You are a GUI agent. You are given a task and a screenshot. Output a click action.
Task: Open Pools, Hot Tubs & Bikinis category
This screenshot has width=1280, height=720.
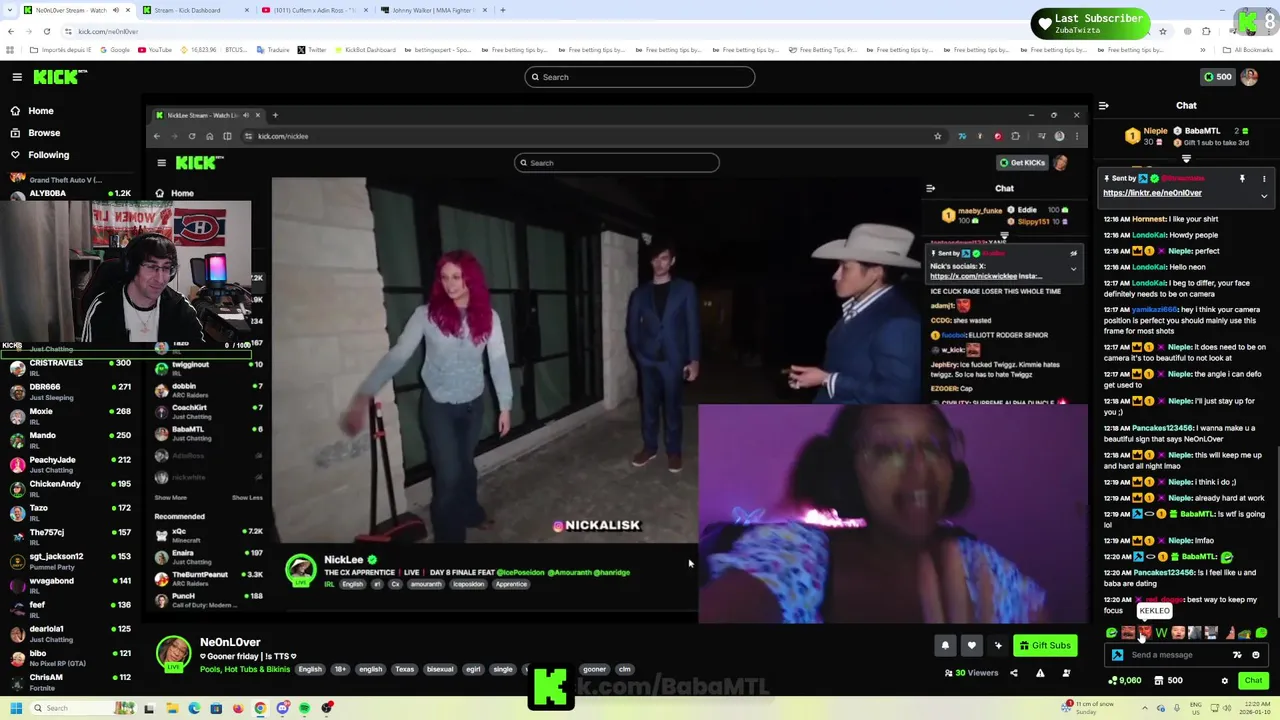[245, 669]
